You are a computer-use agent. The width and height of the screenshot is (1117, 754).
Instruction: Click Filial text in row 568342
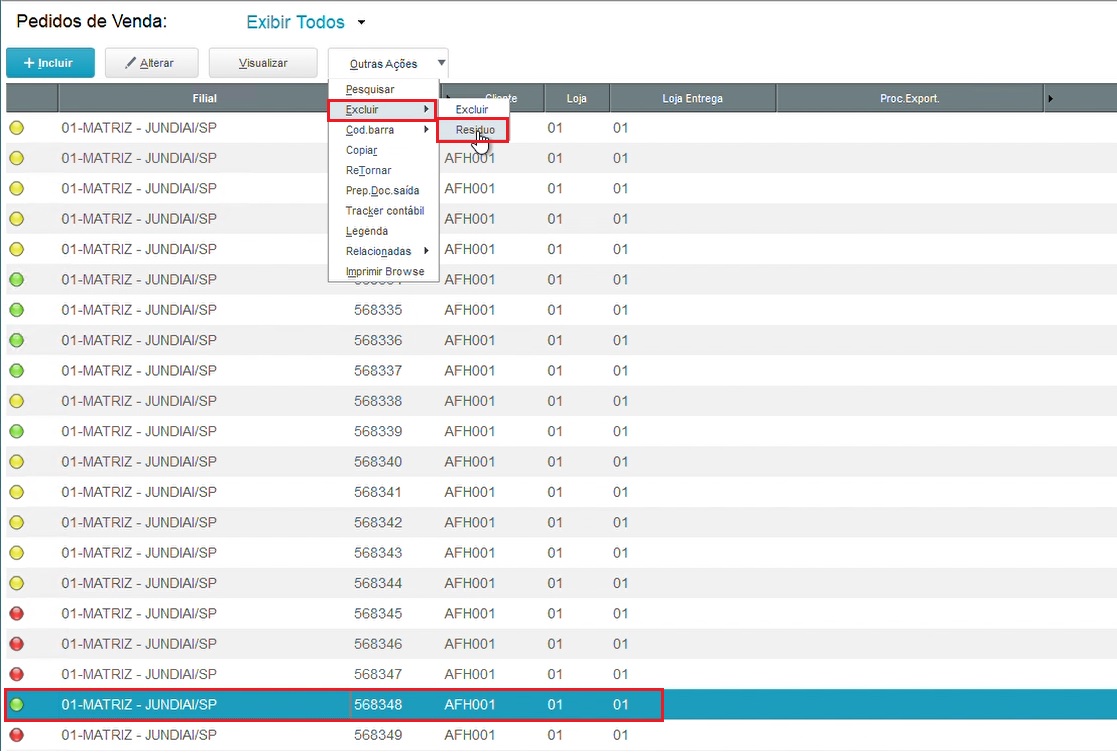(139, 522)
